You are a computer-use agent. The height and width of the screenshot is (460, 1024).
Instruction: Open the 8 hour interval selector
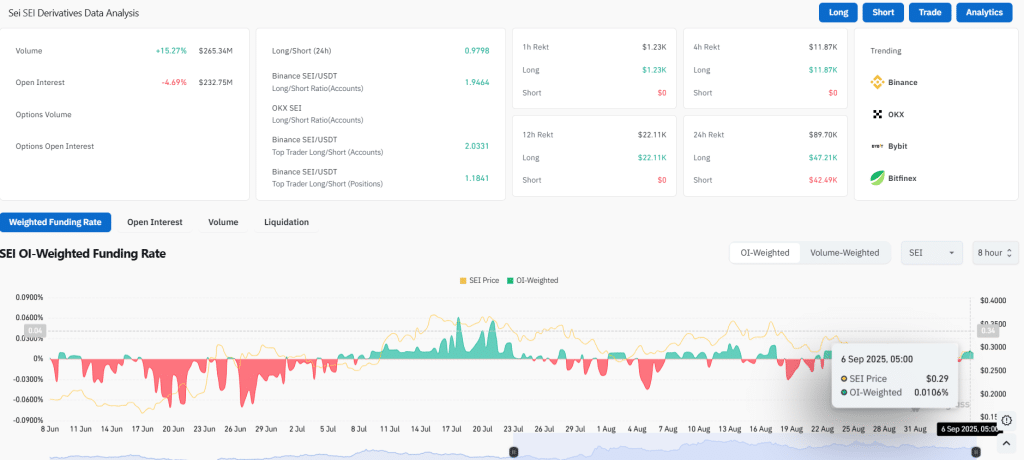(x=994, y=253)
